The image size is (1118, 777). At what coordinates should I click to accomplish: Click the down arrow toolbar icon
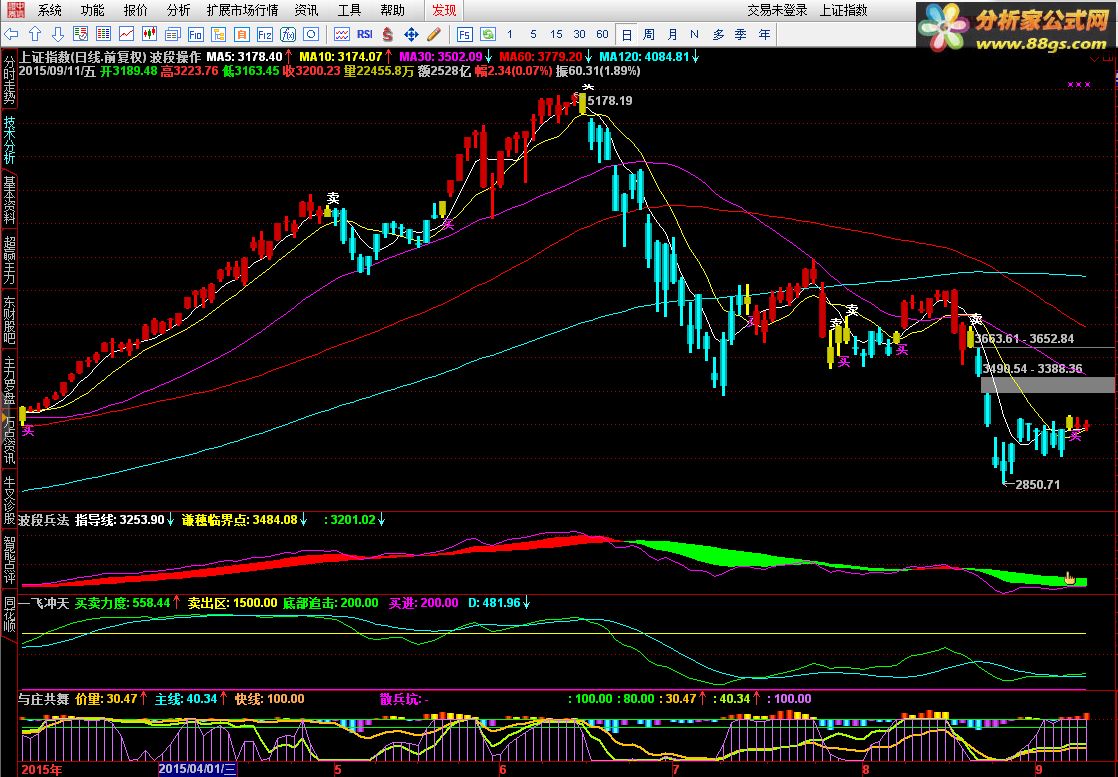point(58,34)
